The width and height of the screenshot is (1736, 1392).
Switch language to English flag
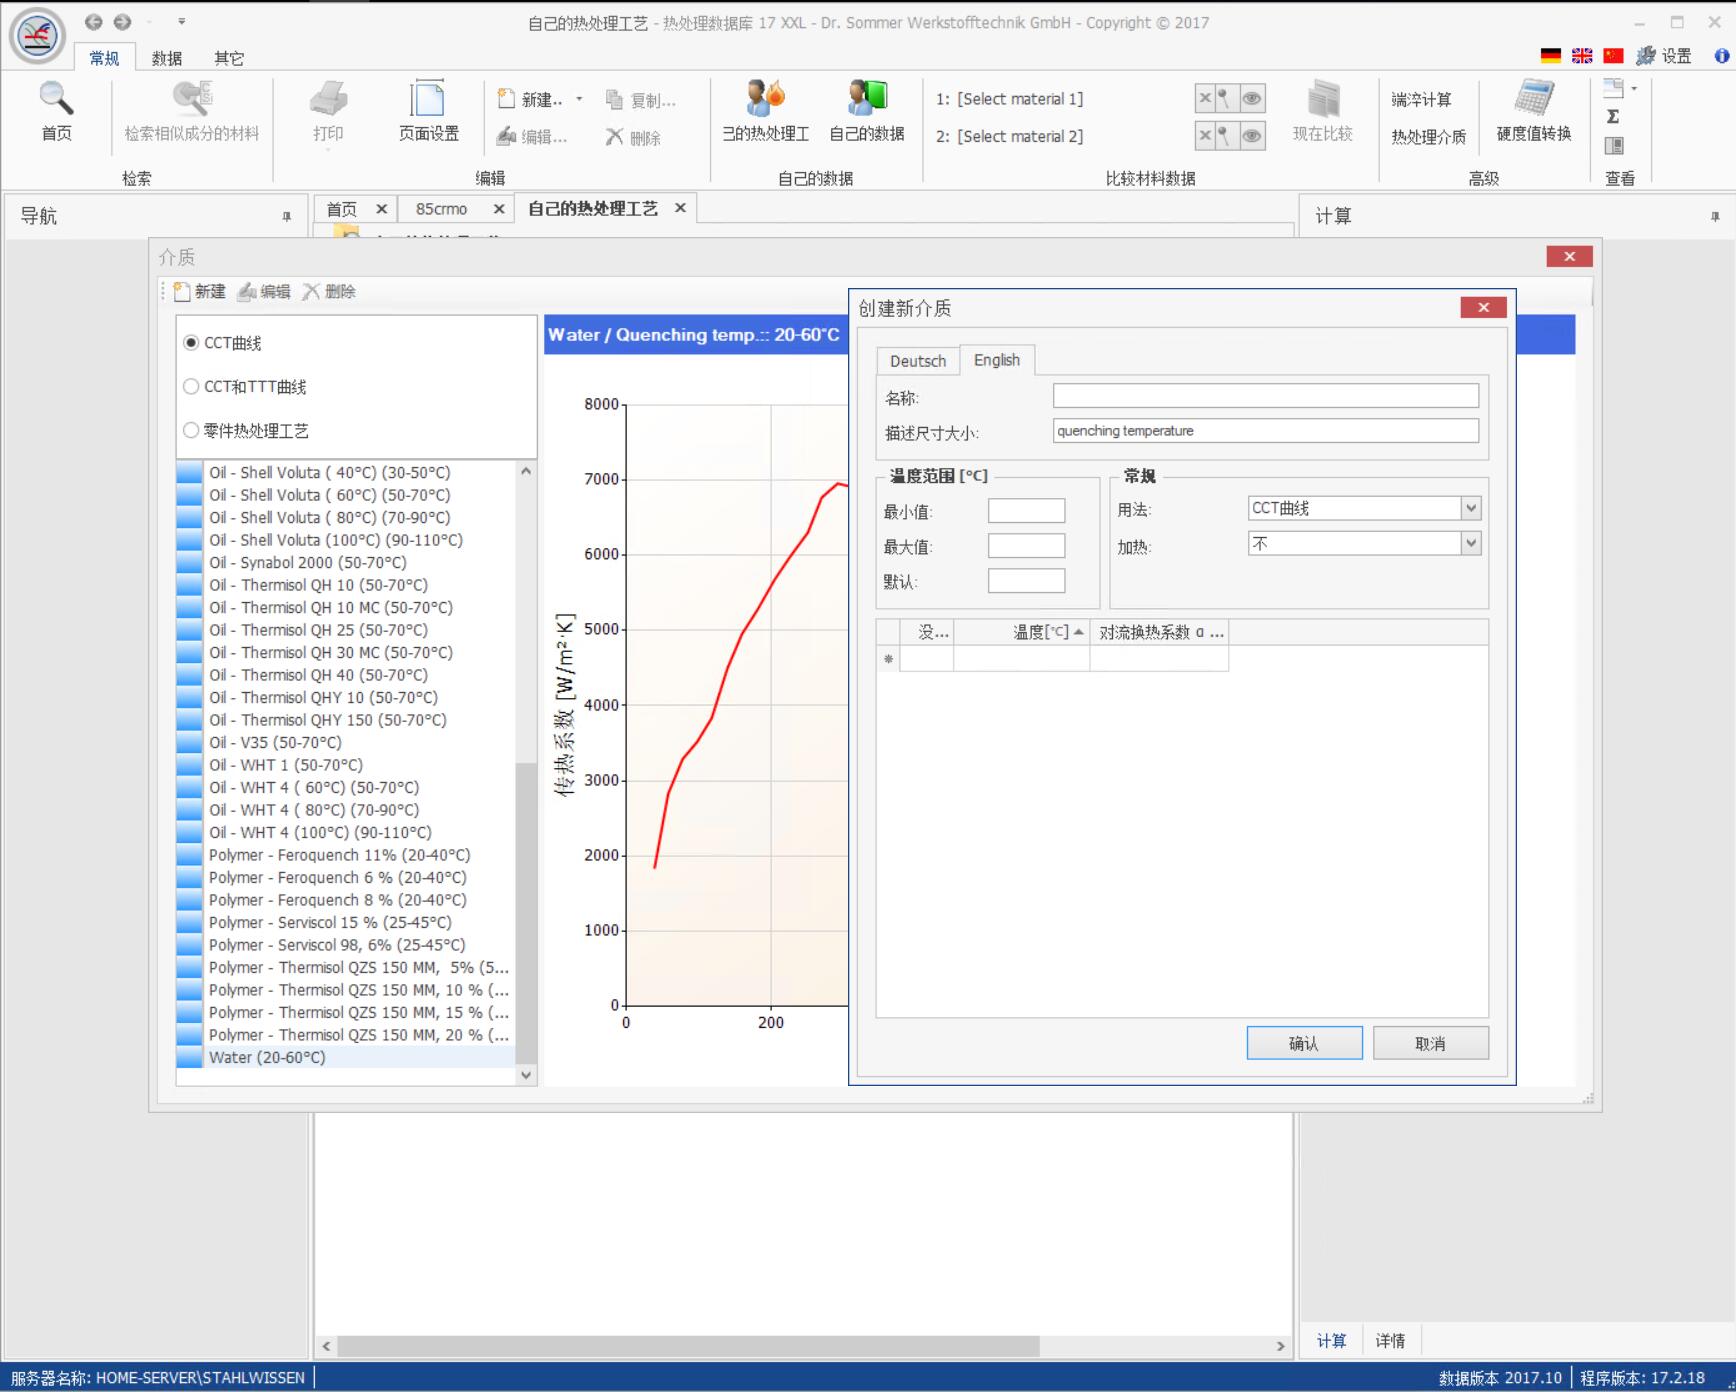click(1582, 56)
